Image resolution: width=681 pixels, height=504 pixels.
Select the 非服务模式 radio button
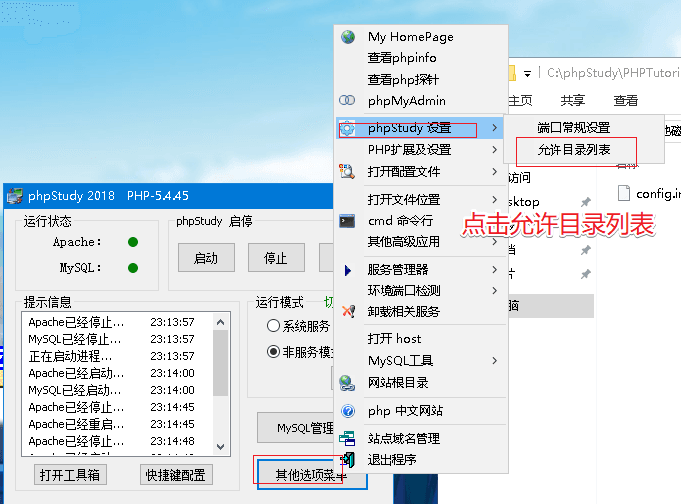point(273,351)
